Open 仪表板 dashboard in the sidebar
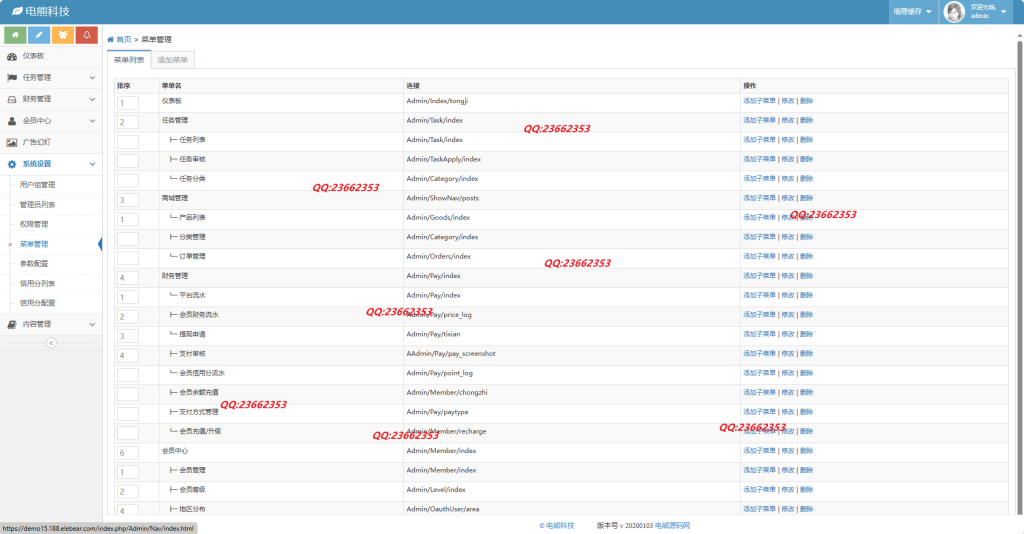 (33, 56)
